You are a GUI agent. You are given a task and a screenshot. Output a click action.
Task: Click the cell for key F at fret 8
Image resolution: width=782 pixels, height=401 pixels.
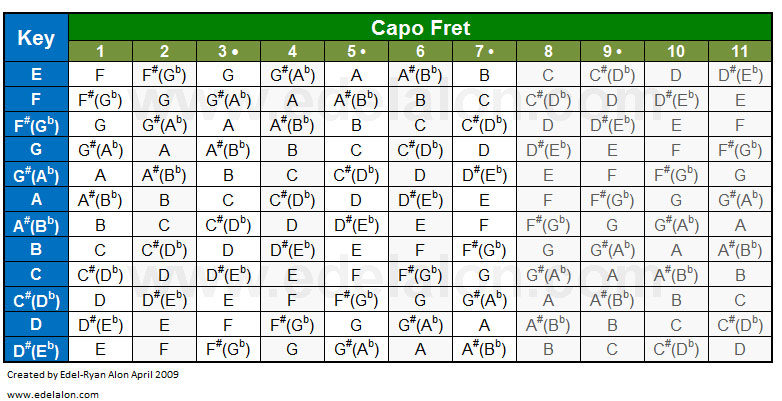point(548,99)
